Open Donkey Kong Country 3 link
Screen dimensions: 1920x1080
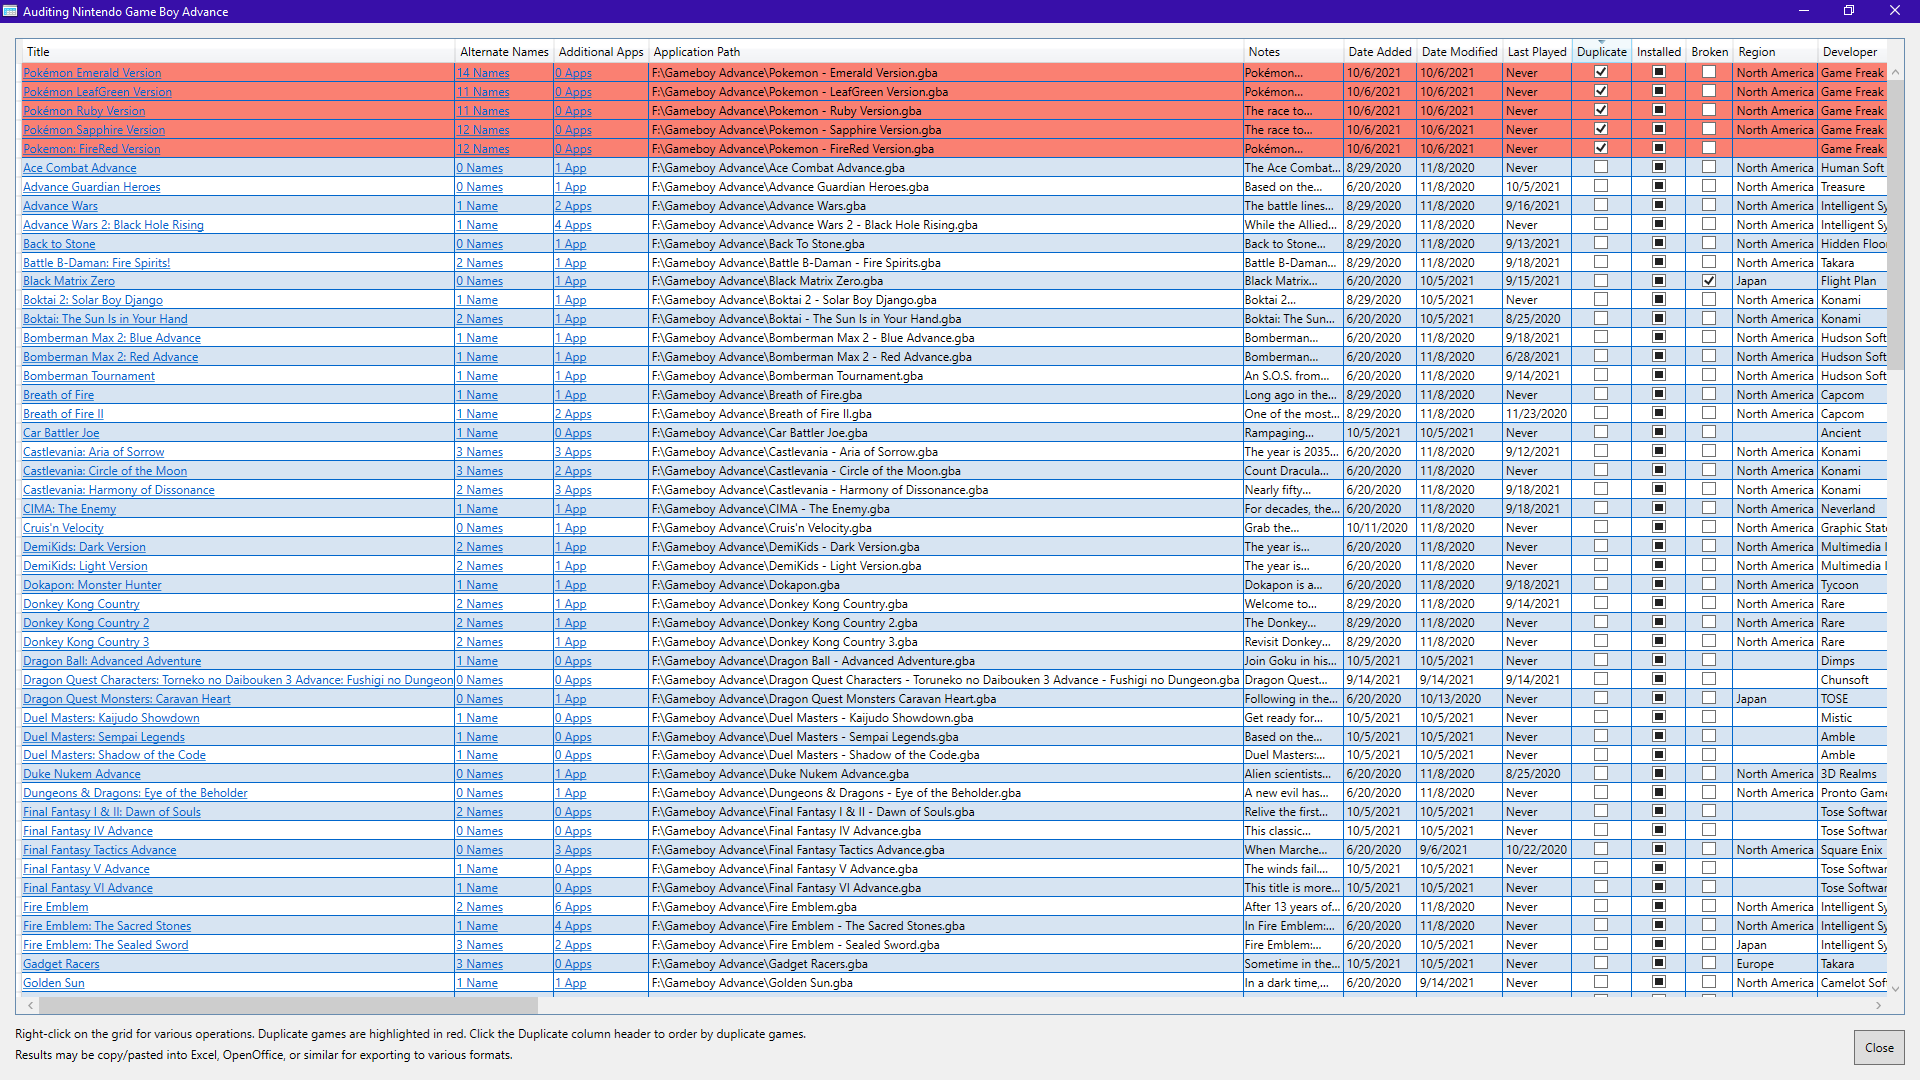point(86,642)
